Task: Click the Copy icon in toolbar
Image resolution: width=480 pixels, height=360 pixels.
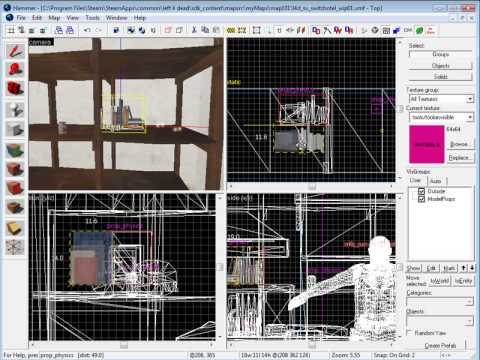Action: (x=205, y=30)
